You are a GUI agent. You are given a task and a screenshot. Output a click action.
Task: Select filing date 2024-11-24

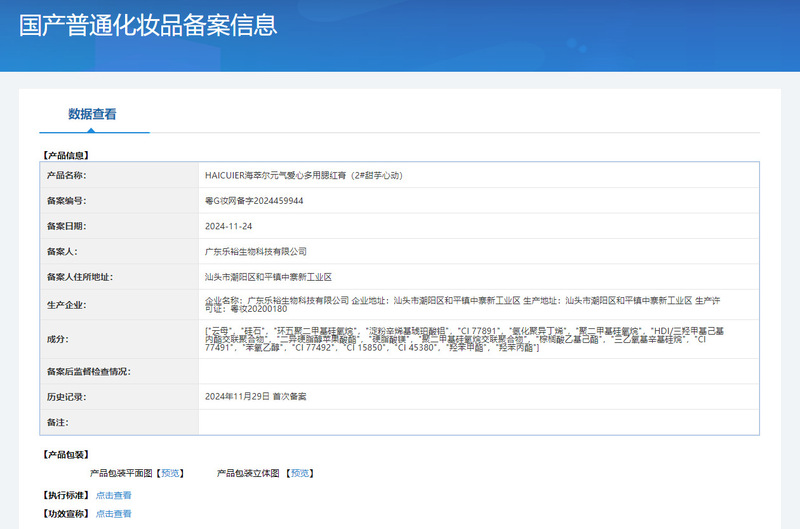(229, 226)
